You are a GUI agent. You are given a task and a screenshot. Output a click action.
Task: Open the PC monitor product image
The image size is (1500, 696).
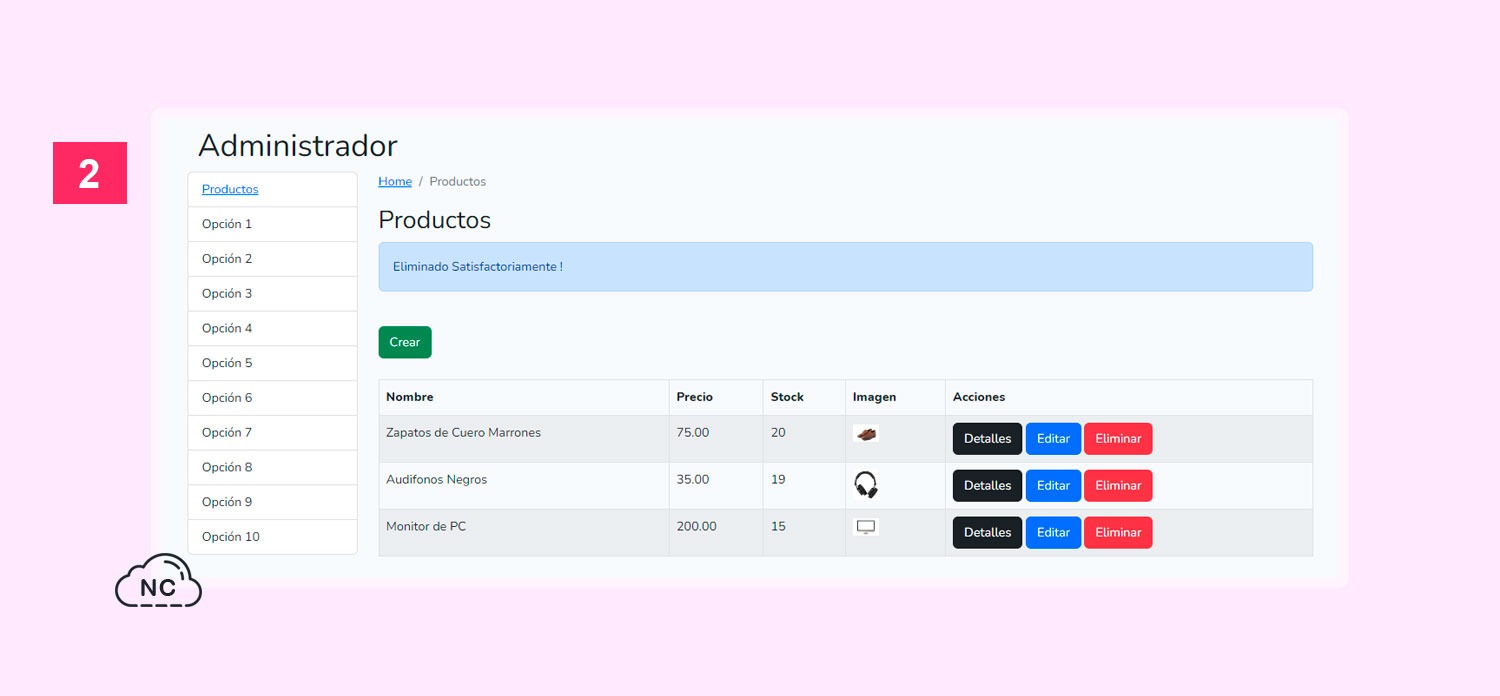click(x=866, y=527)
